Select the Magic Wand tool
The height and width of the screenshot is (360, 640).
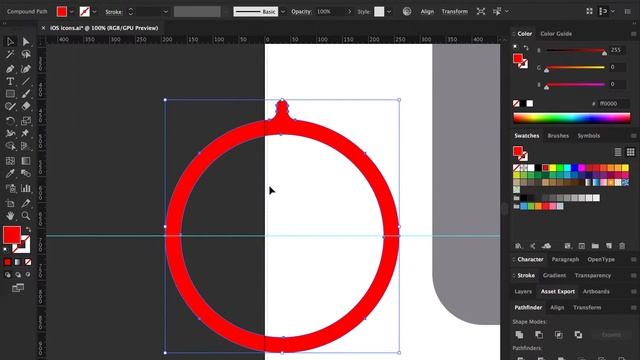tap(10, 54)
